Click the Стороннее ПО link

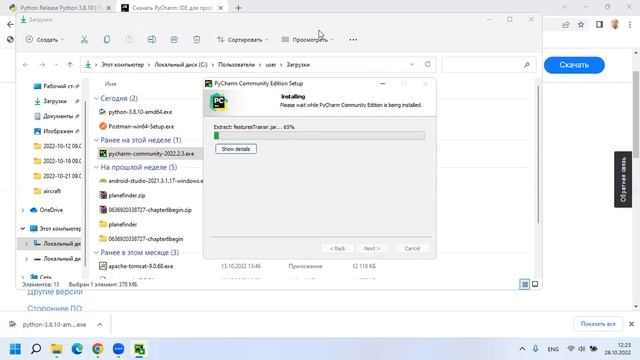coord(55,309)
